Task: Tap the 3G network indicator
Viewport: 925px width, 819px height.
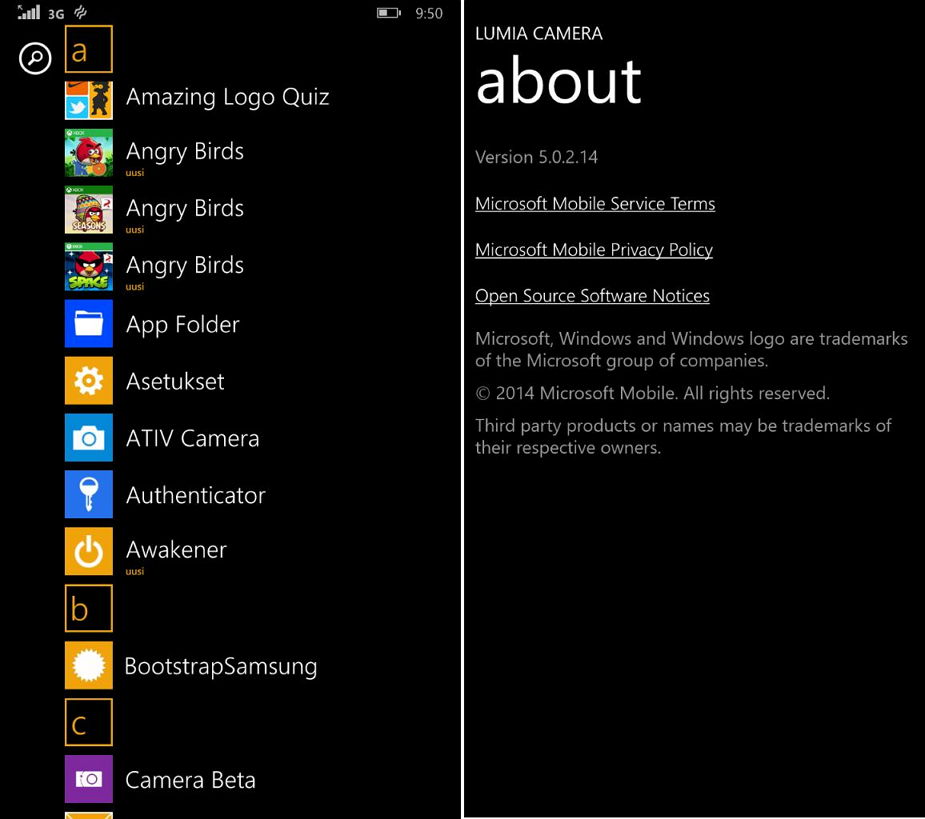Action: [x=56, y=14]
